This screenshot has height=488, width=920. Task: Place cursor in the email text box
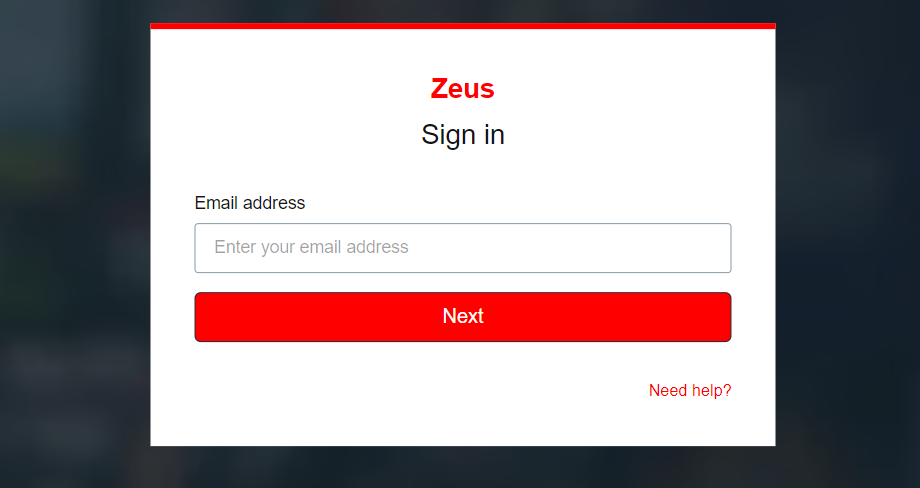(462, 248)
